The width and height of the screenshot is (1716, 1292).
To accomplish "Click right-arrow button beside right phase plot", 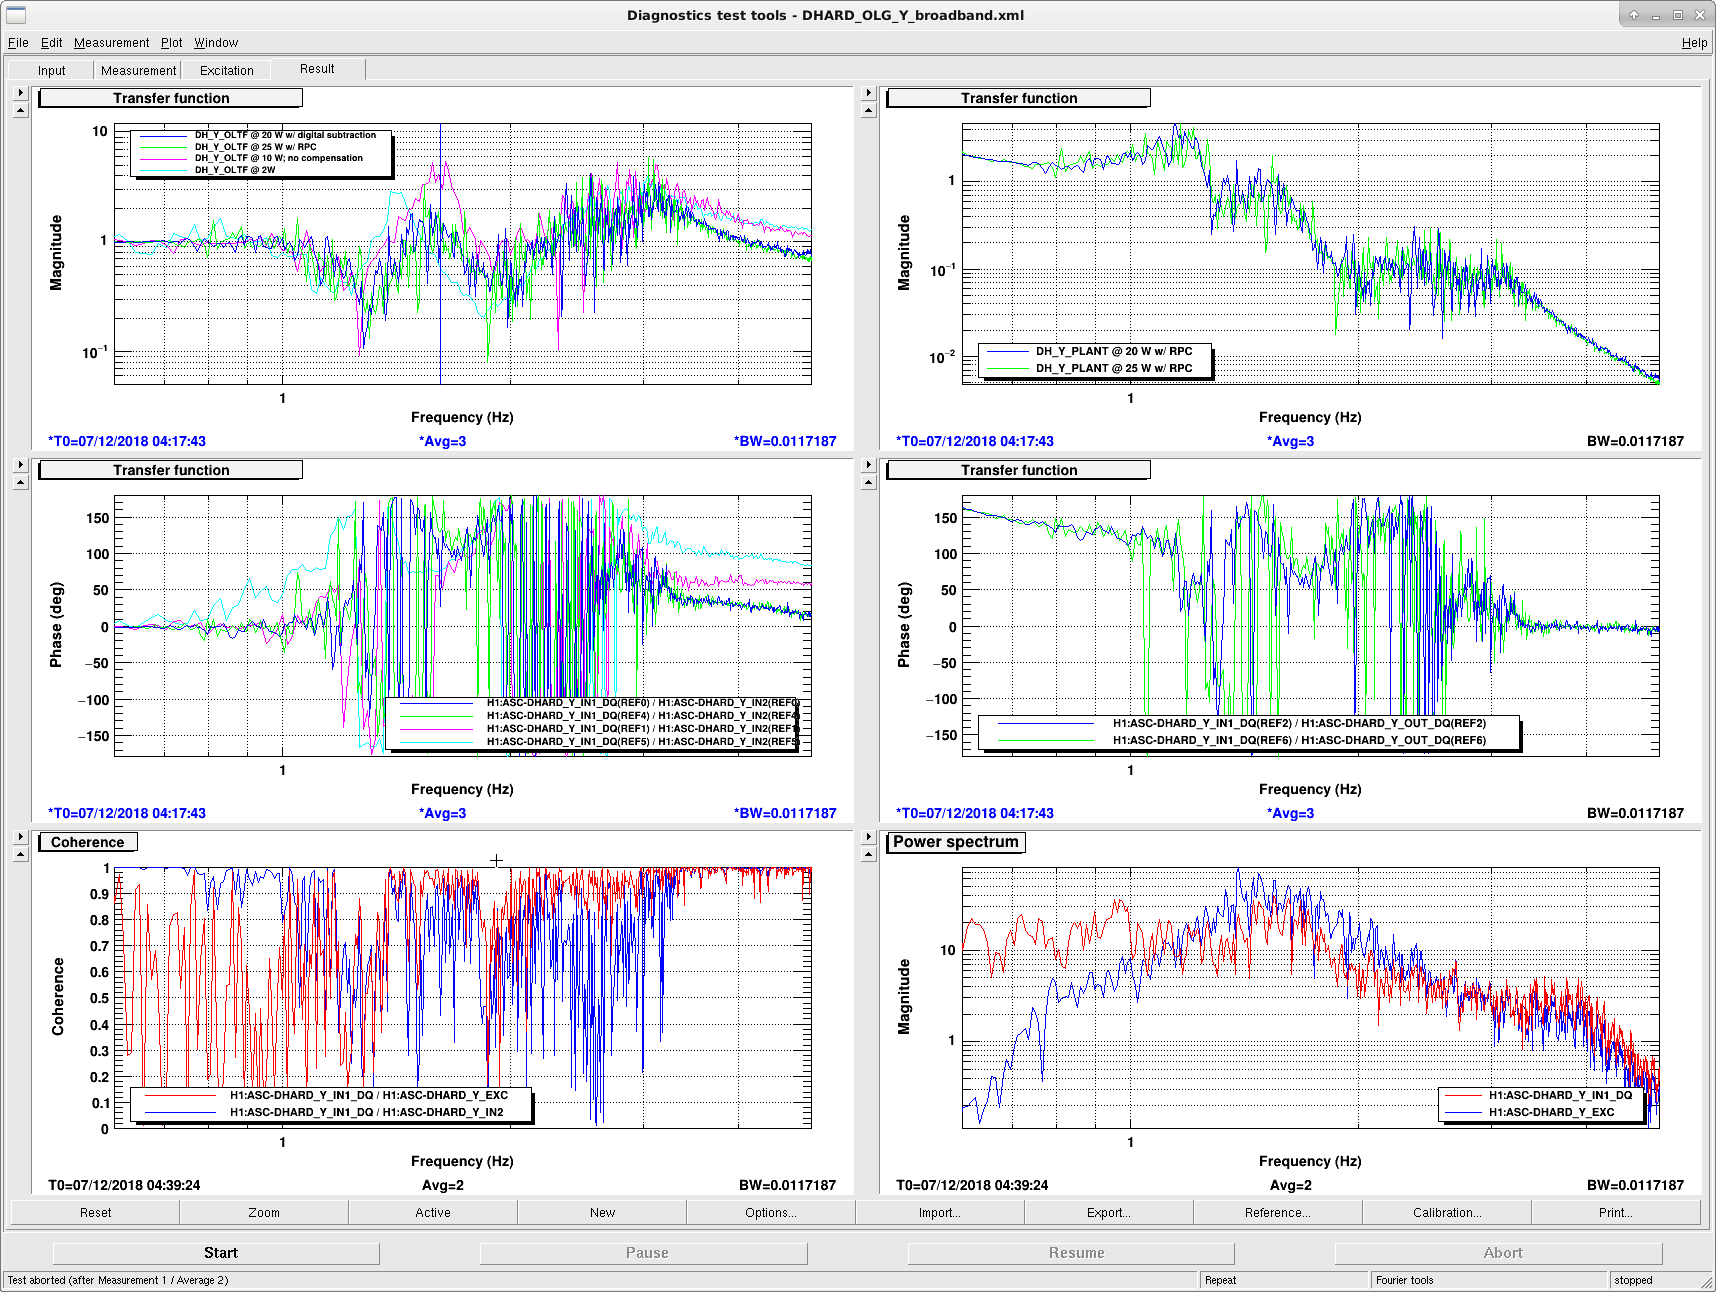I will 868,465.
